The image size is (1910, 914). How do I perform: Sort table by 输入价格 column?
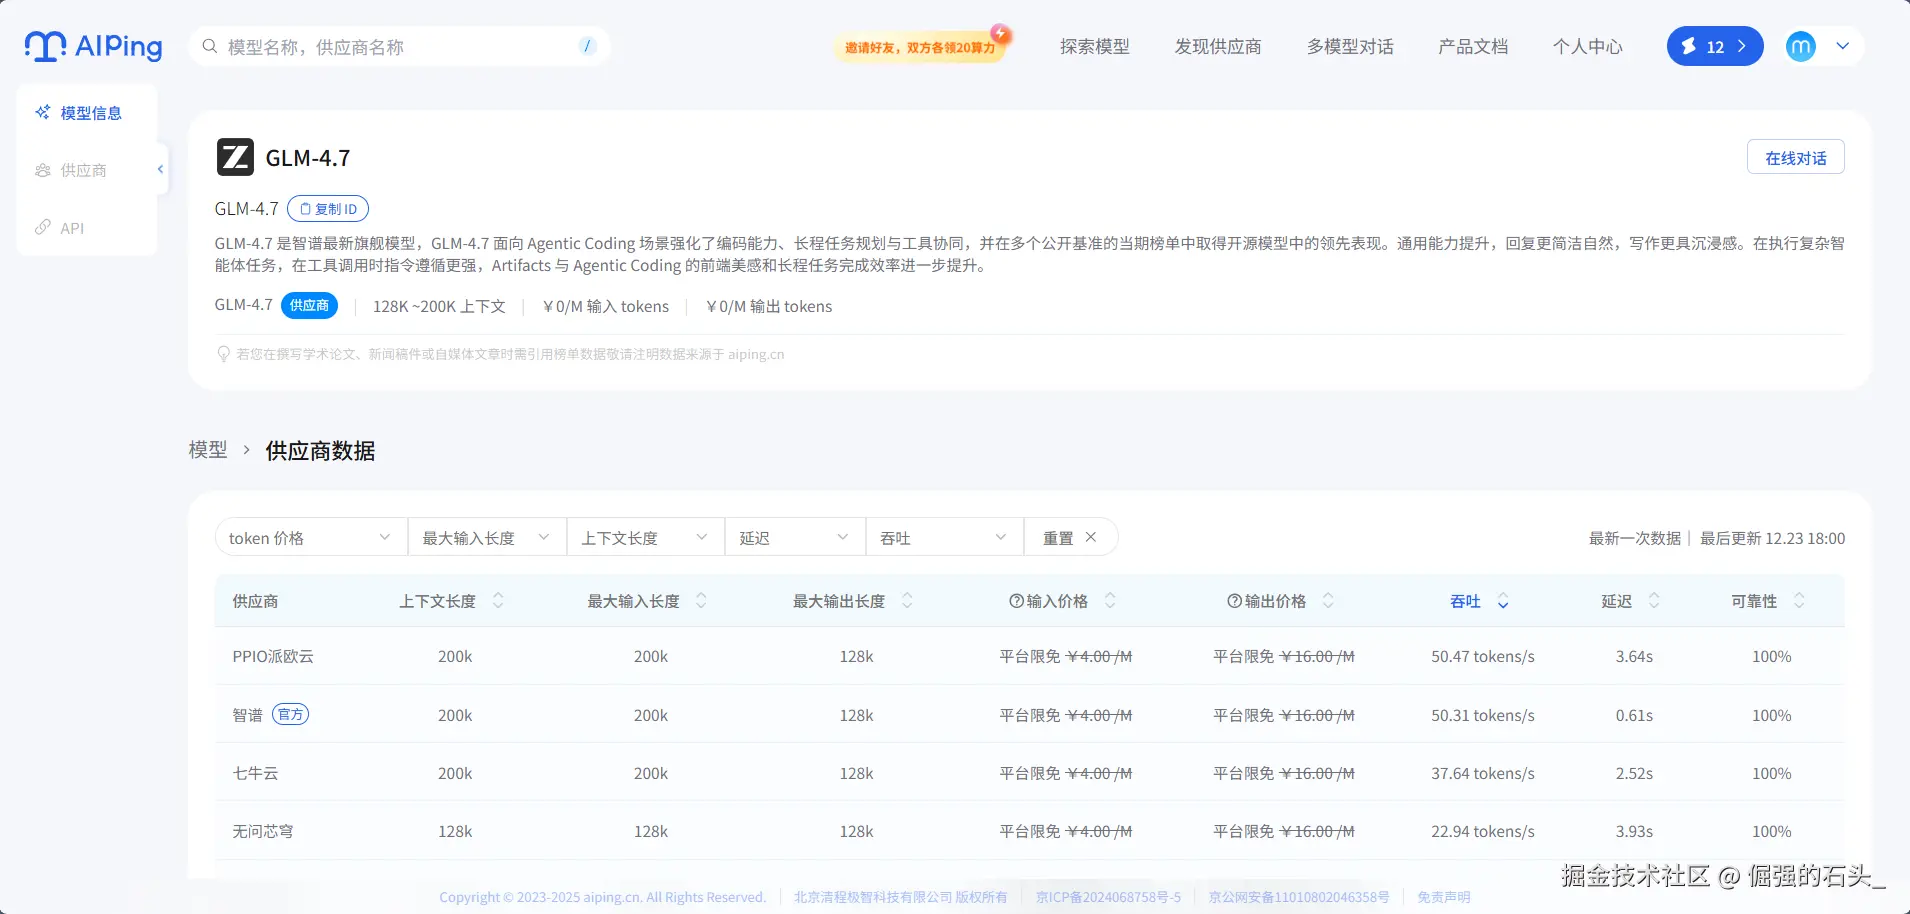pos(1110,601)
